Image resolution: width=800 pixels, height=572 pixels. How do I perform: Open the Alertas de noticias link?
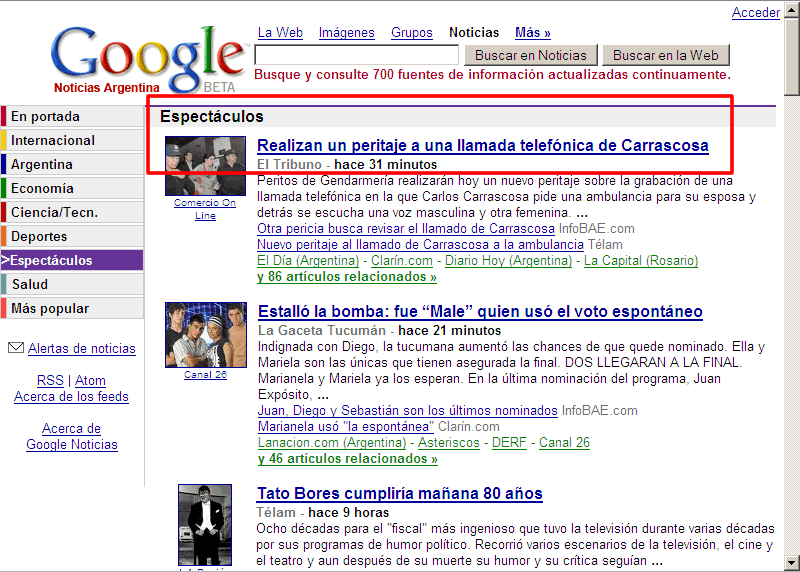tap(82, 349)
